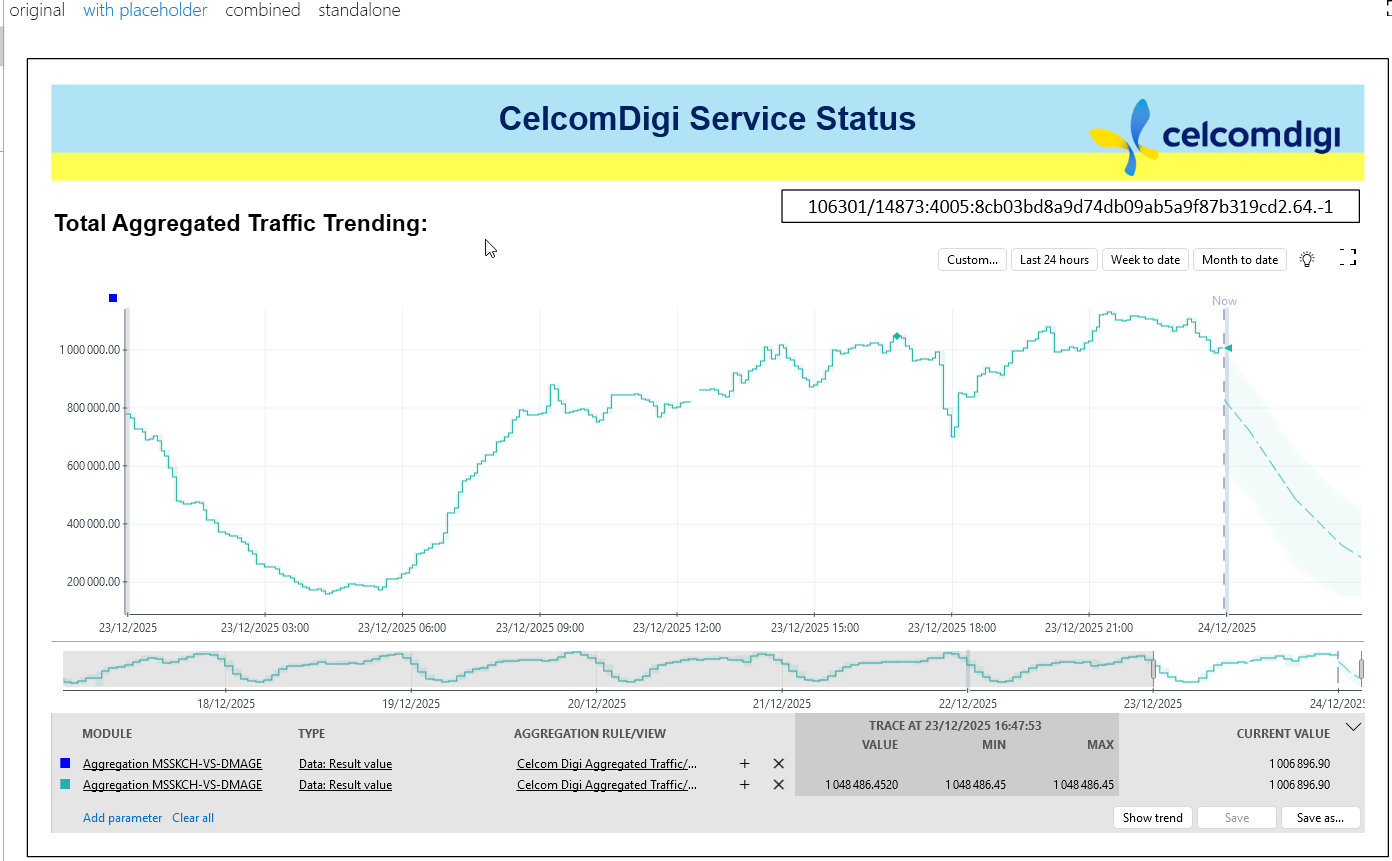Click the 'Add parameter' link
1392x861 pixels.
(122, 818)
